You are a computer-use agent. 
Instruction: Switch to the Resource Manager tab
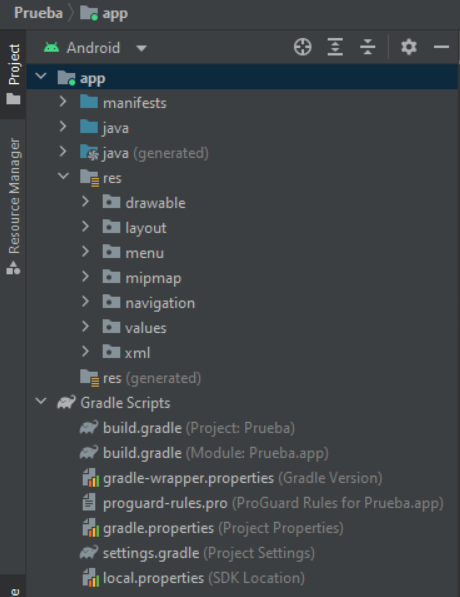click(x=13, y=206)
